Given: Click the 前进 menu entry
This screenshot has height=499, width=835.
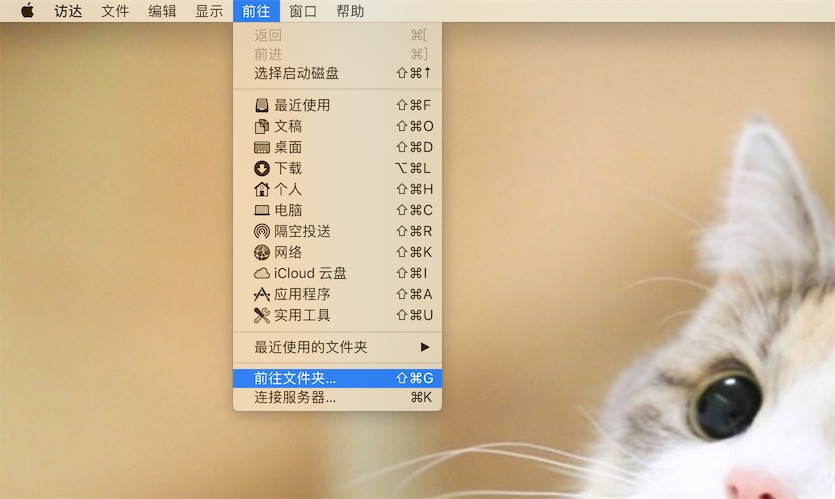Looking at the screenshot, I should (337, 54).
